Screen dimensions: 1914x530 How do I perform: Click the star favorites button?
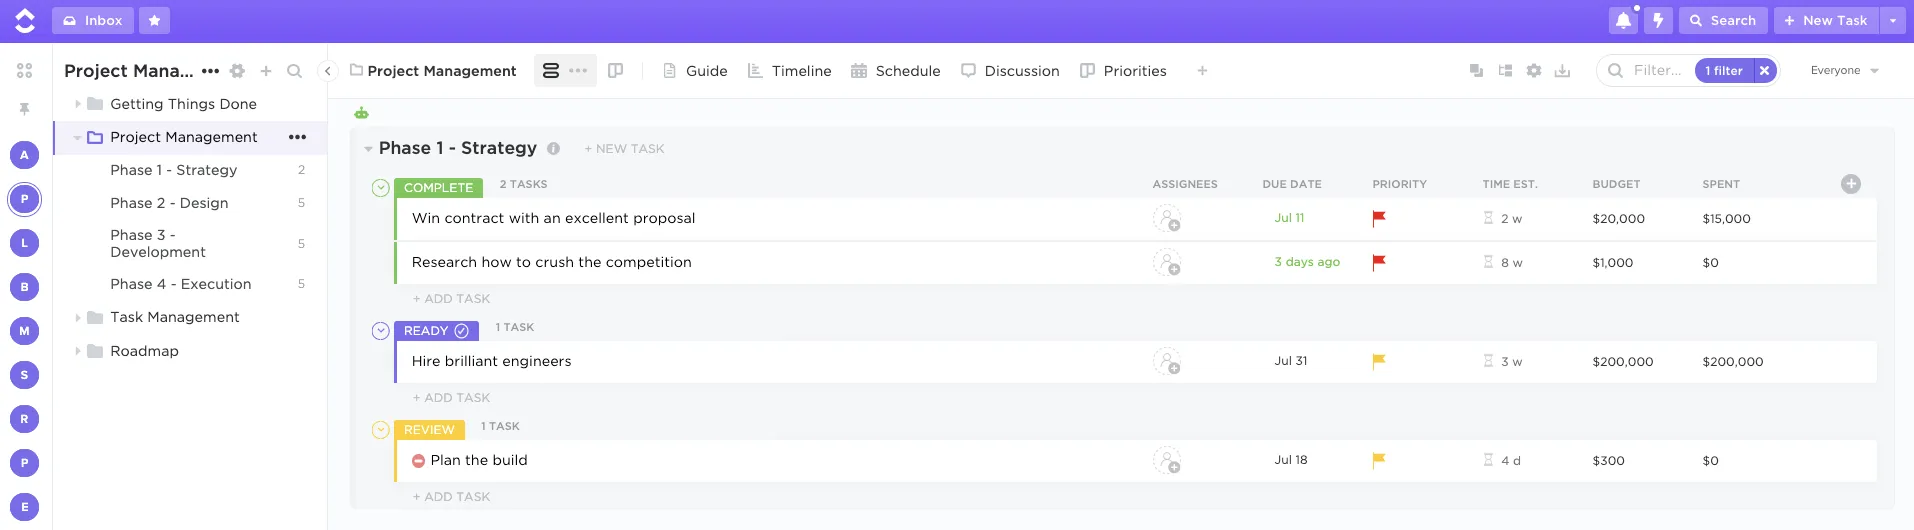tap(154, 20)
